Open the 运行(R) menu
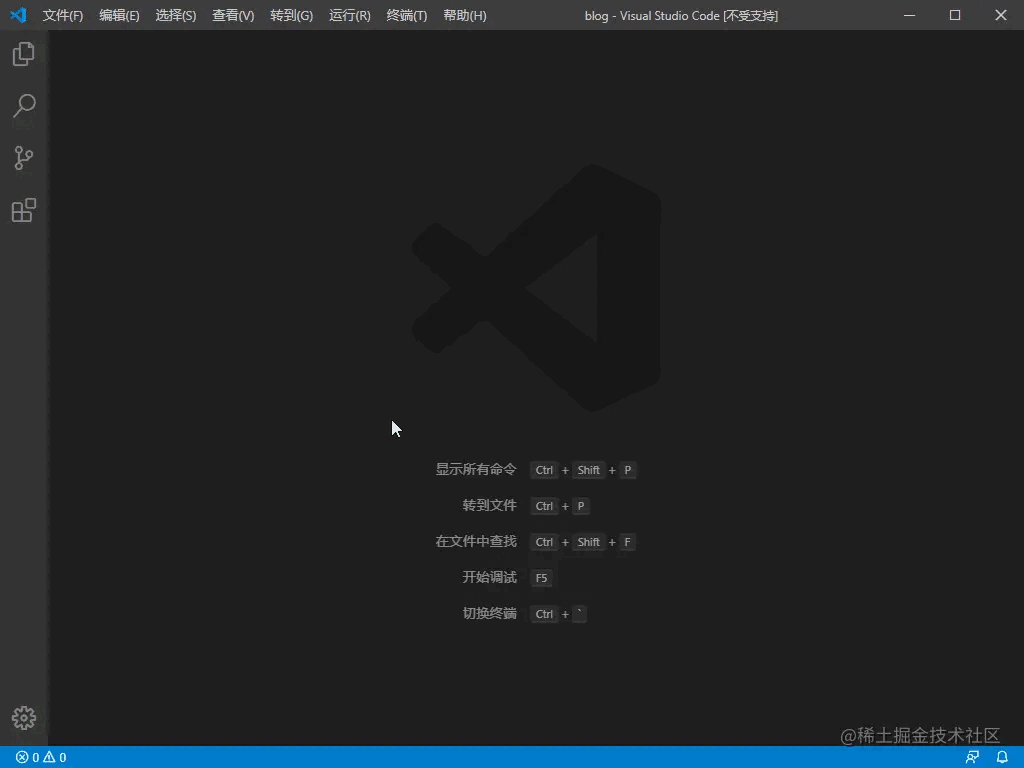This screenshot has height=768, width=1024. [348, 15]
